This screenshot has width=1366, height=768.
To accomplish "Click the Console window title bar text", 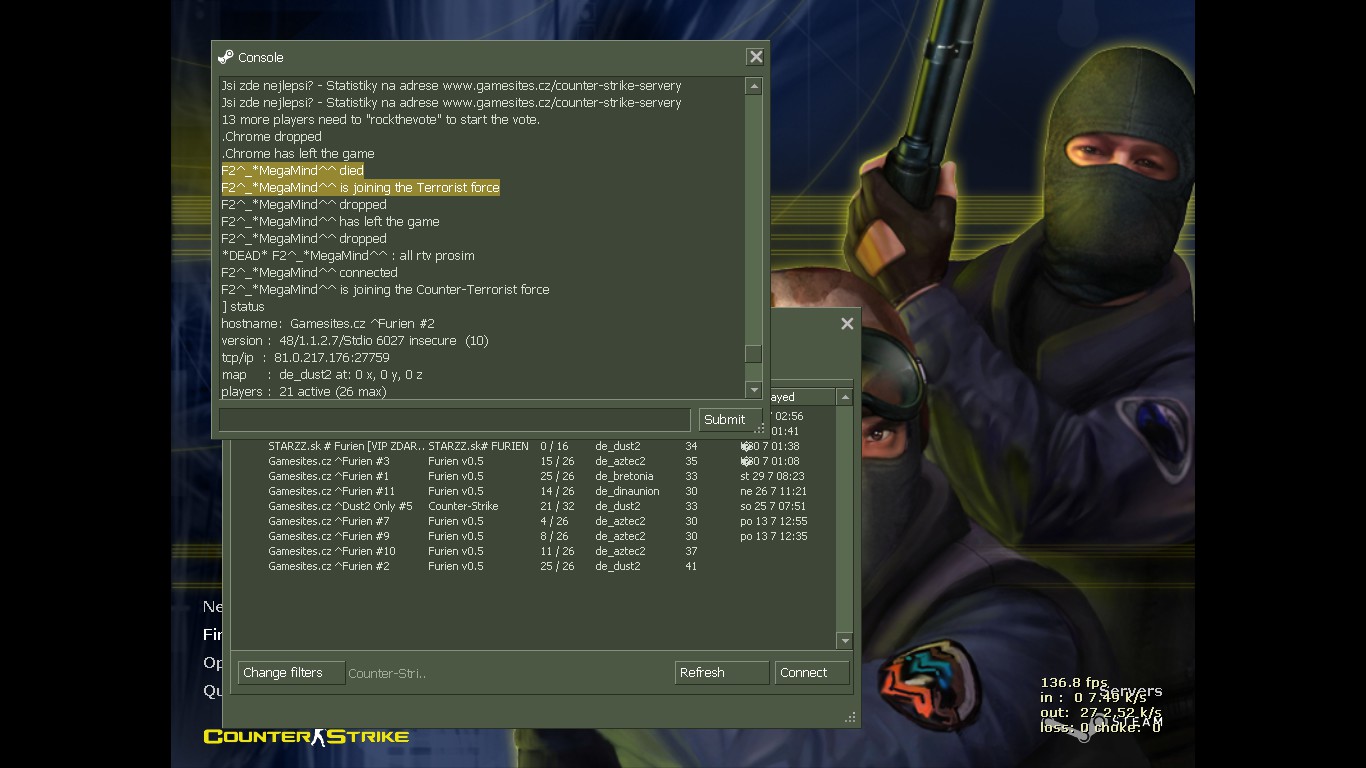I will [x=261, y=57].
